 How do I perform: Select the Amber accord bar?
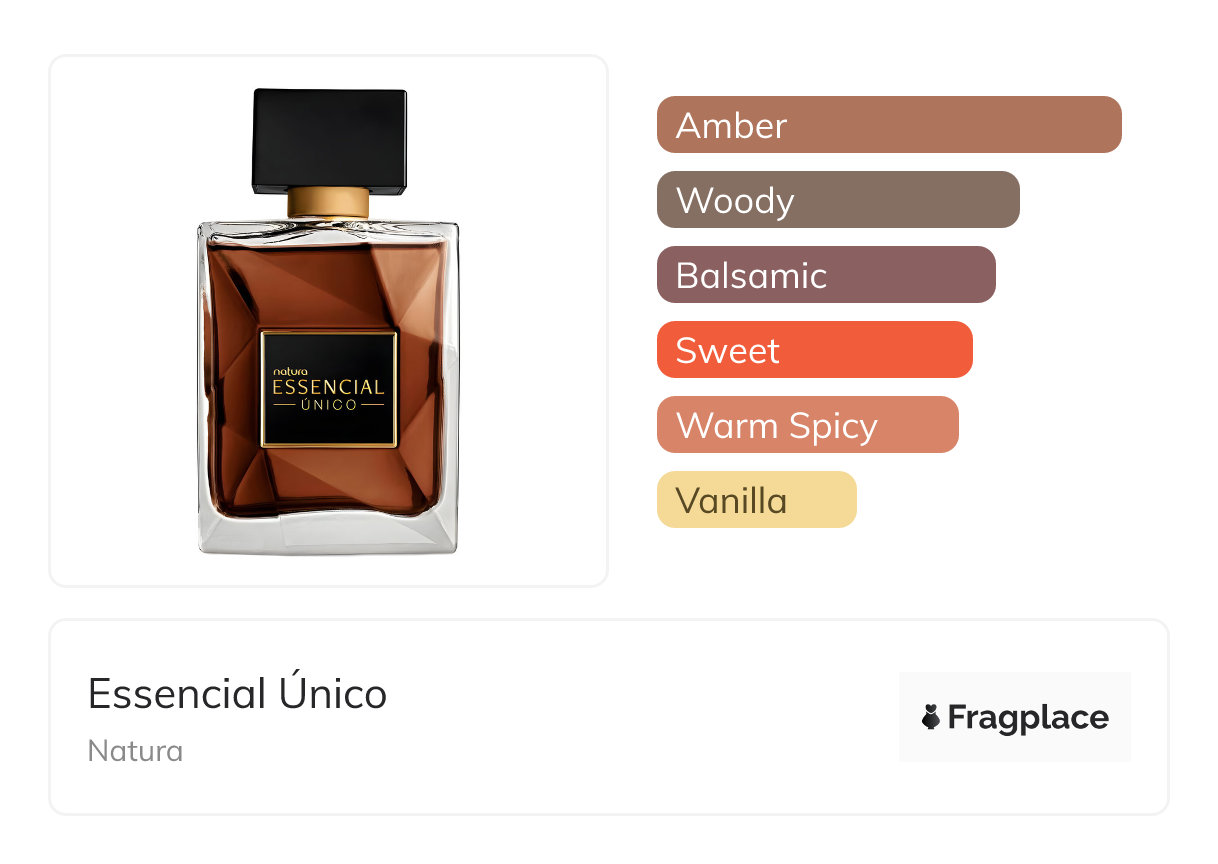pos(889,125)
